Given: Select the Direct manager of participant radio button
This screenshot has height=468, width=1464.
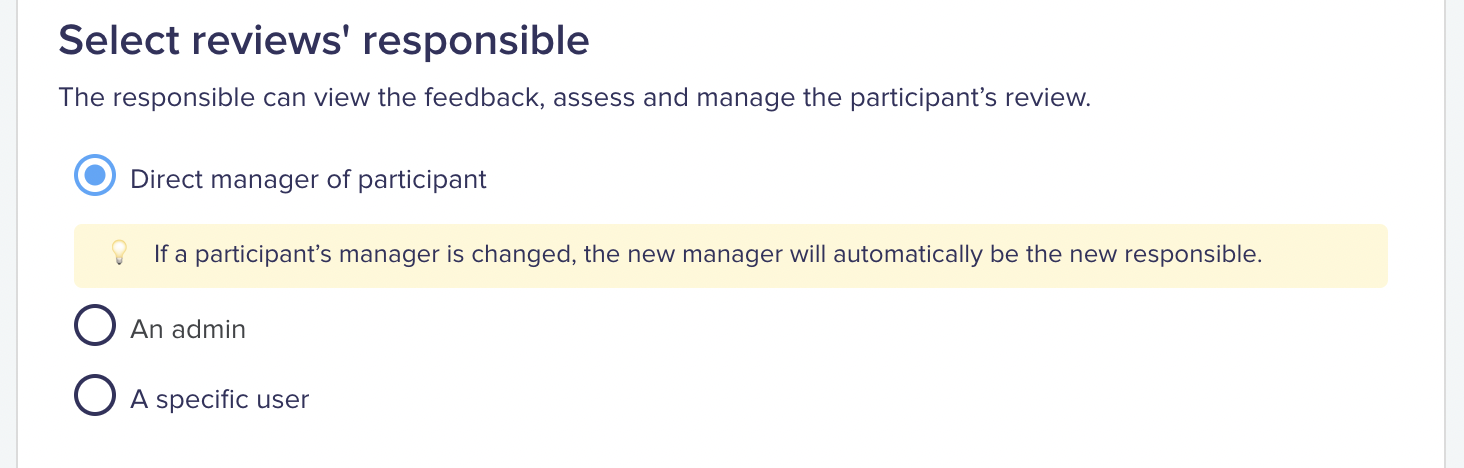Looking at the screenshot, I should tap(95, 176).
